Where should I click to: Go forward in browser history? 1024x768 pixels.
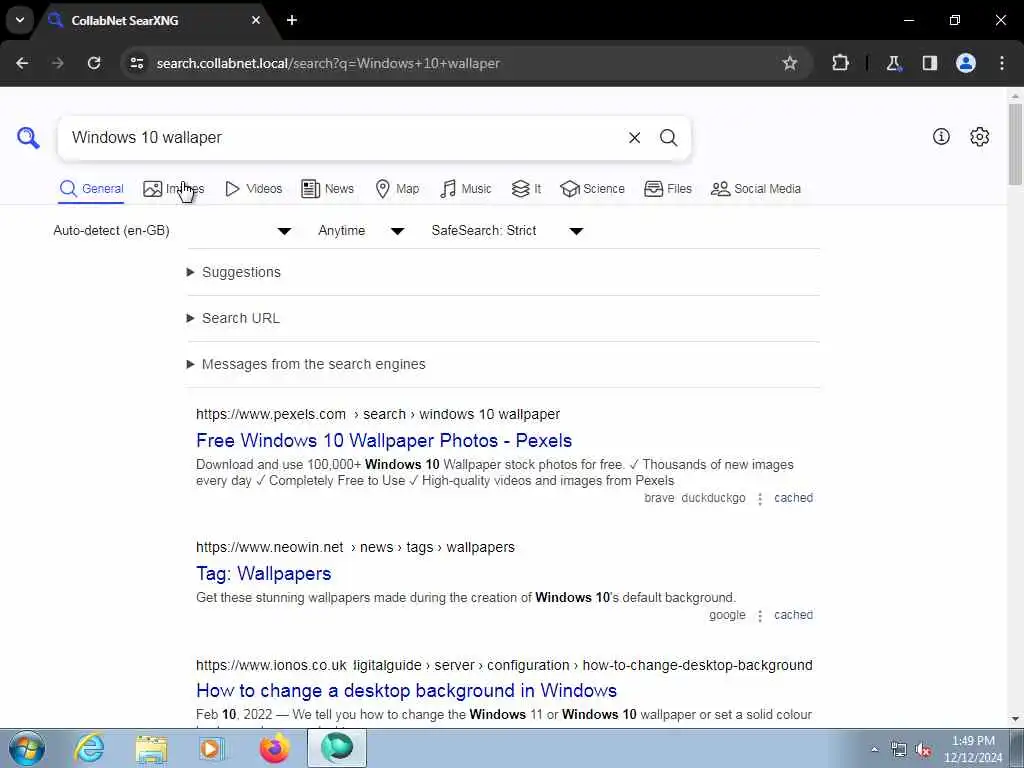(58, 63)
